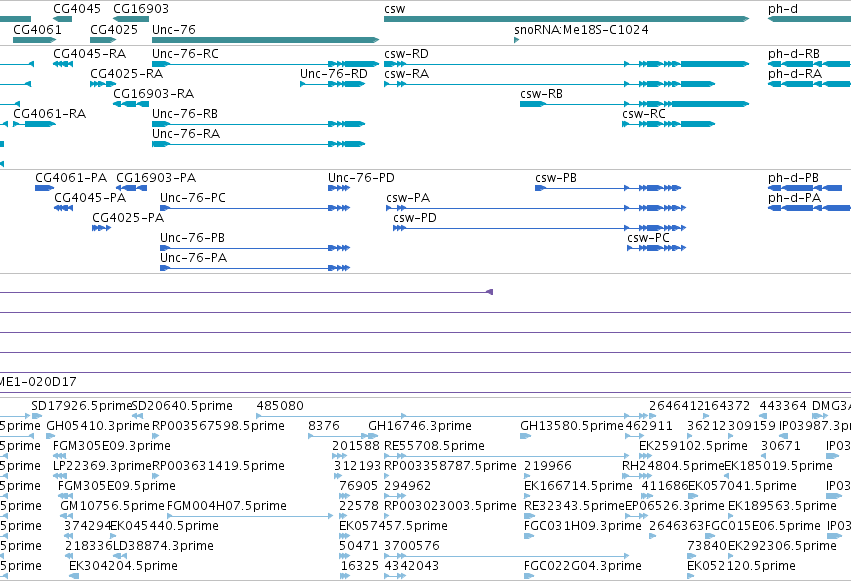Click protein CG16903-PA
Screen dimensions: 851x581
point(131,188)
